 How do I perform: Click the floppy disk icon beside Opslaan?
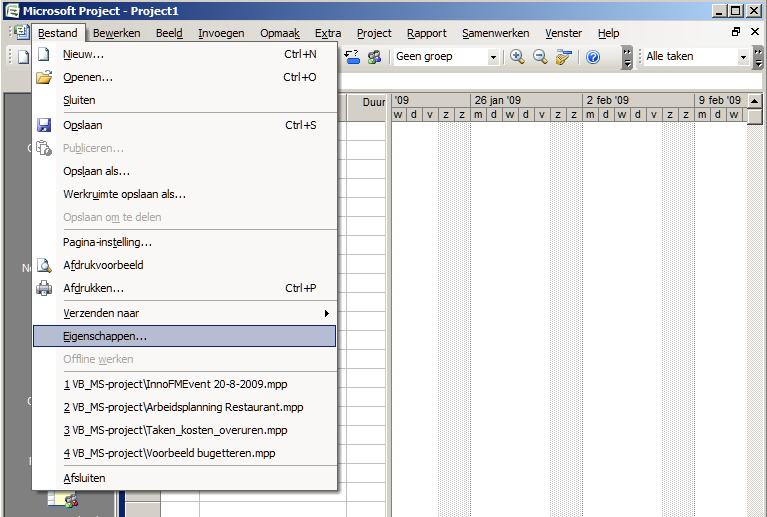click(44, 125)
